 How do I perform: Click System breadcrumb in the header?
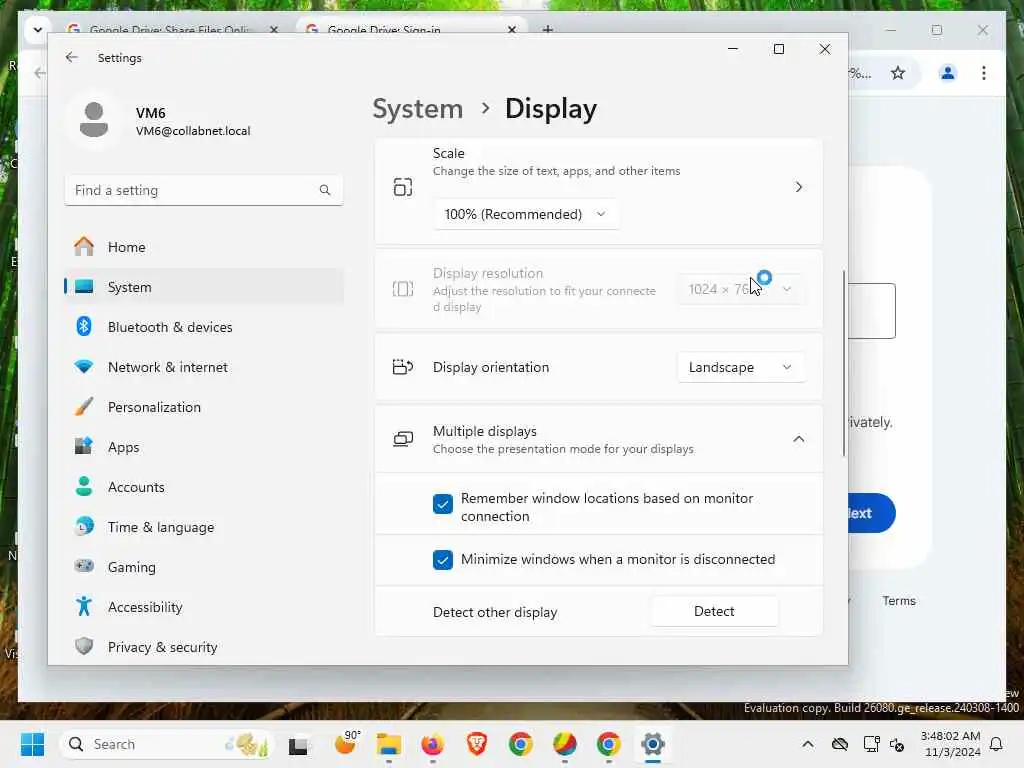417,108
